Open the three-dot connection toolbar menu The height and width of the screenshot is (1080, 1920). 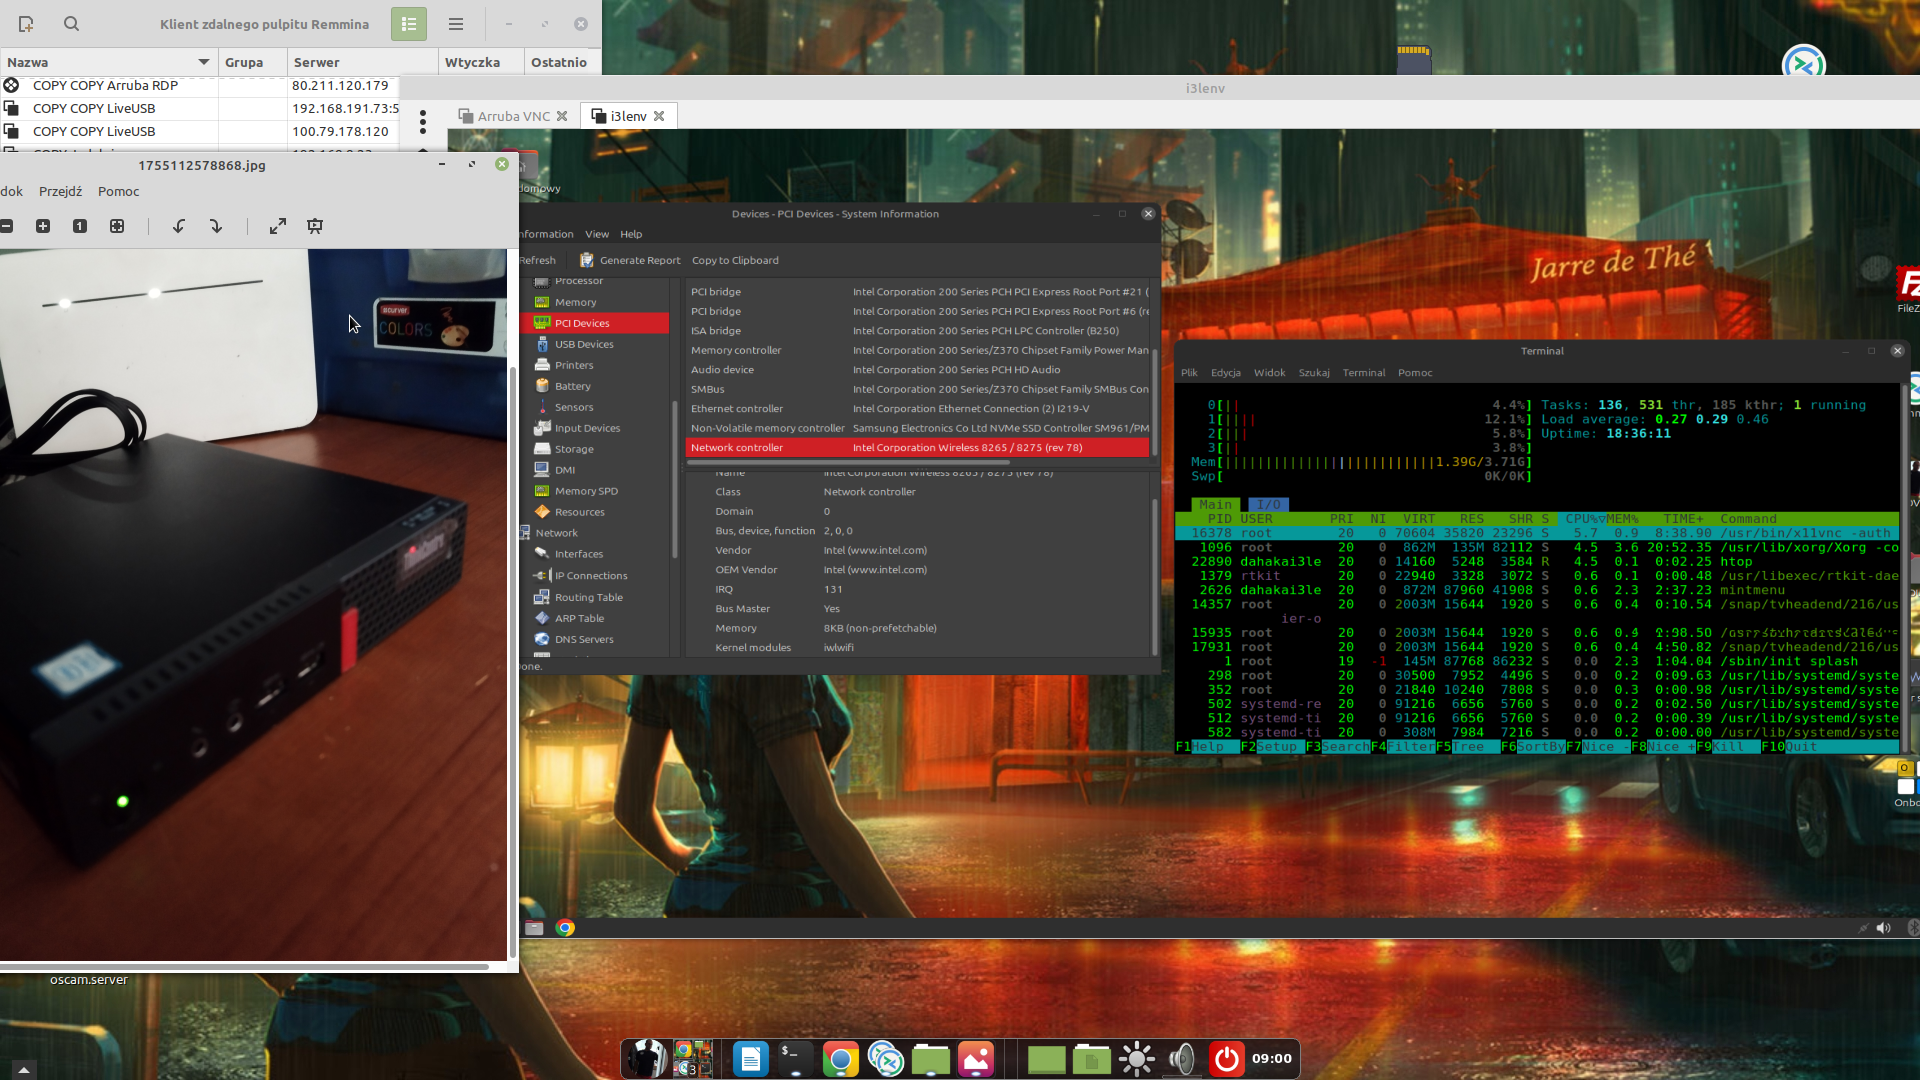click(423, 122)
